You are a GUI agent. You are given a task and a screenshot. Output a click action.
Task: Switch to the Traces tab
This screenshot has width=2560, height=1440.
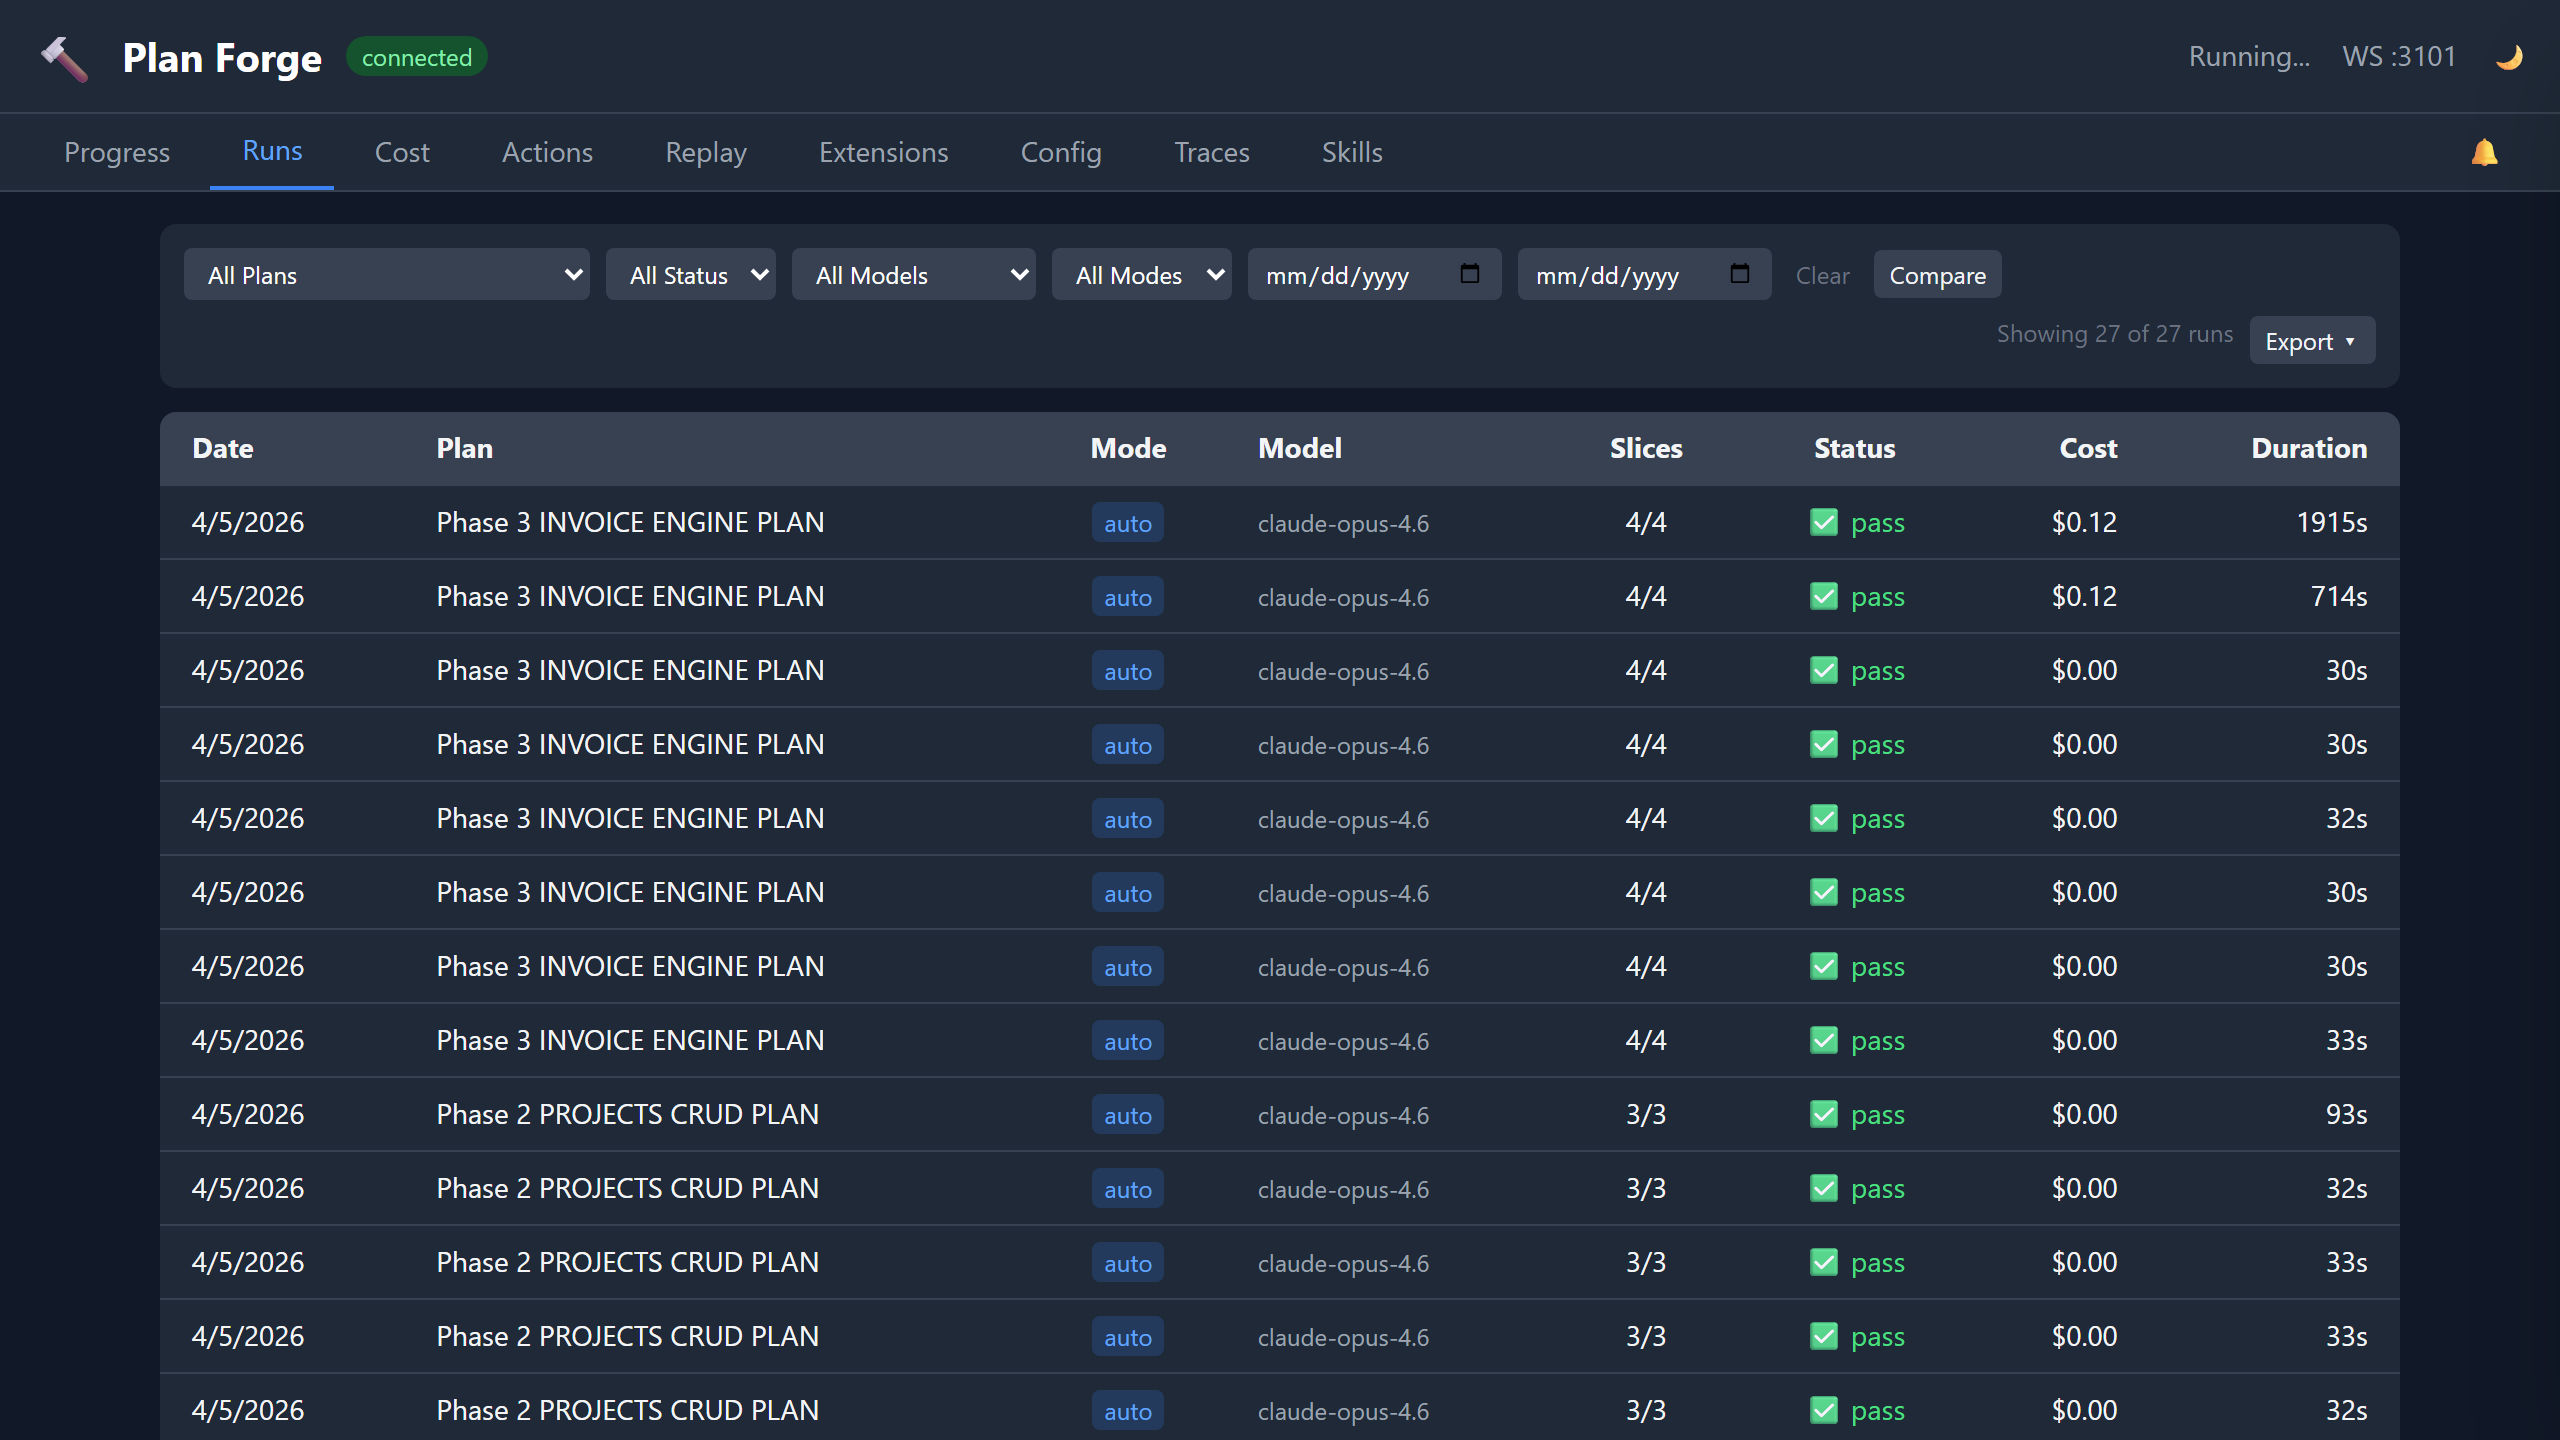coord(1211,152)
